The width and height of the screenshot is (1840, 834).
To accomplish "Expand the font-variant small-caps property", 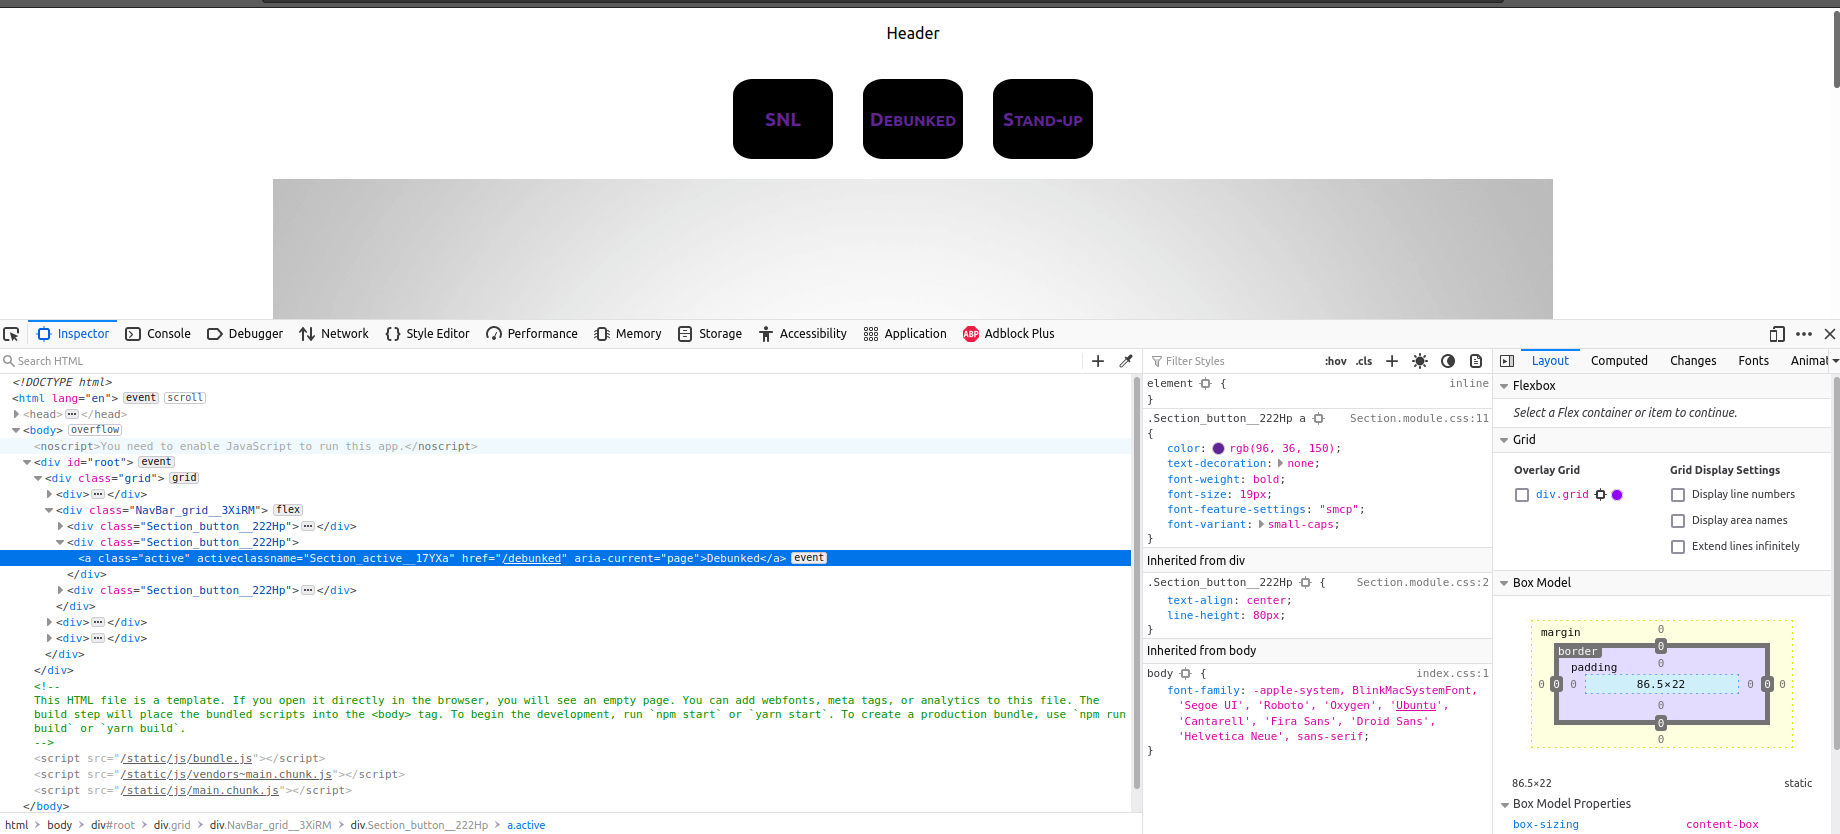I will tap(1261, 524).
